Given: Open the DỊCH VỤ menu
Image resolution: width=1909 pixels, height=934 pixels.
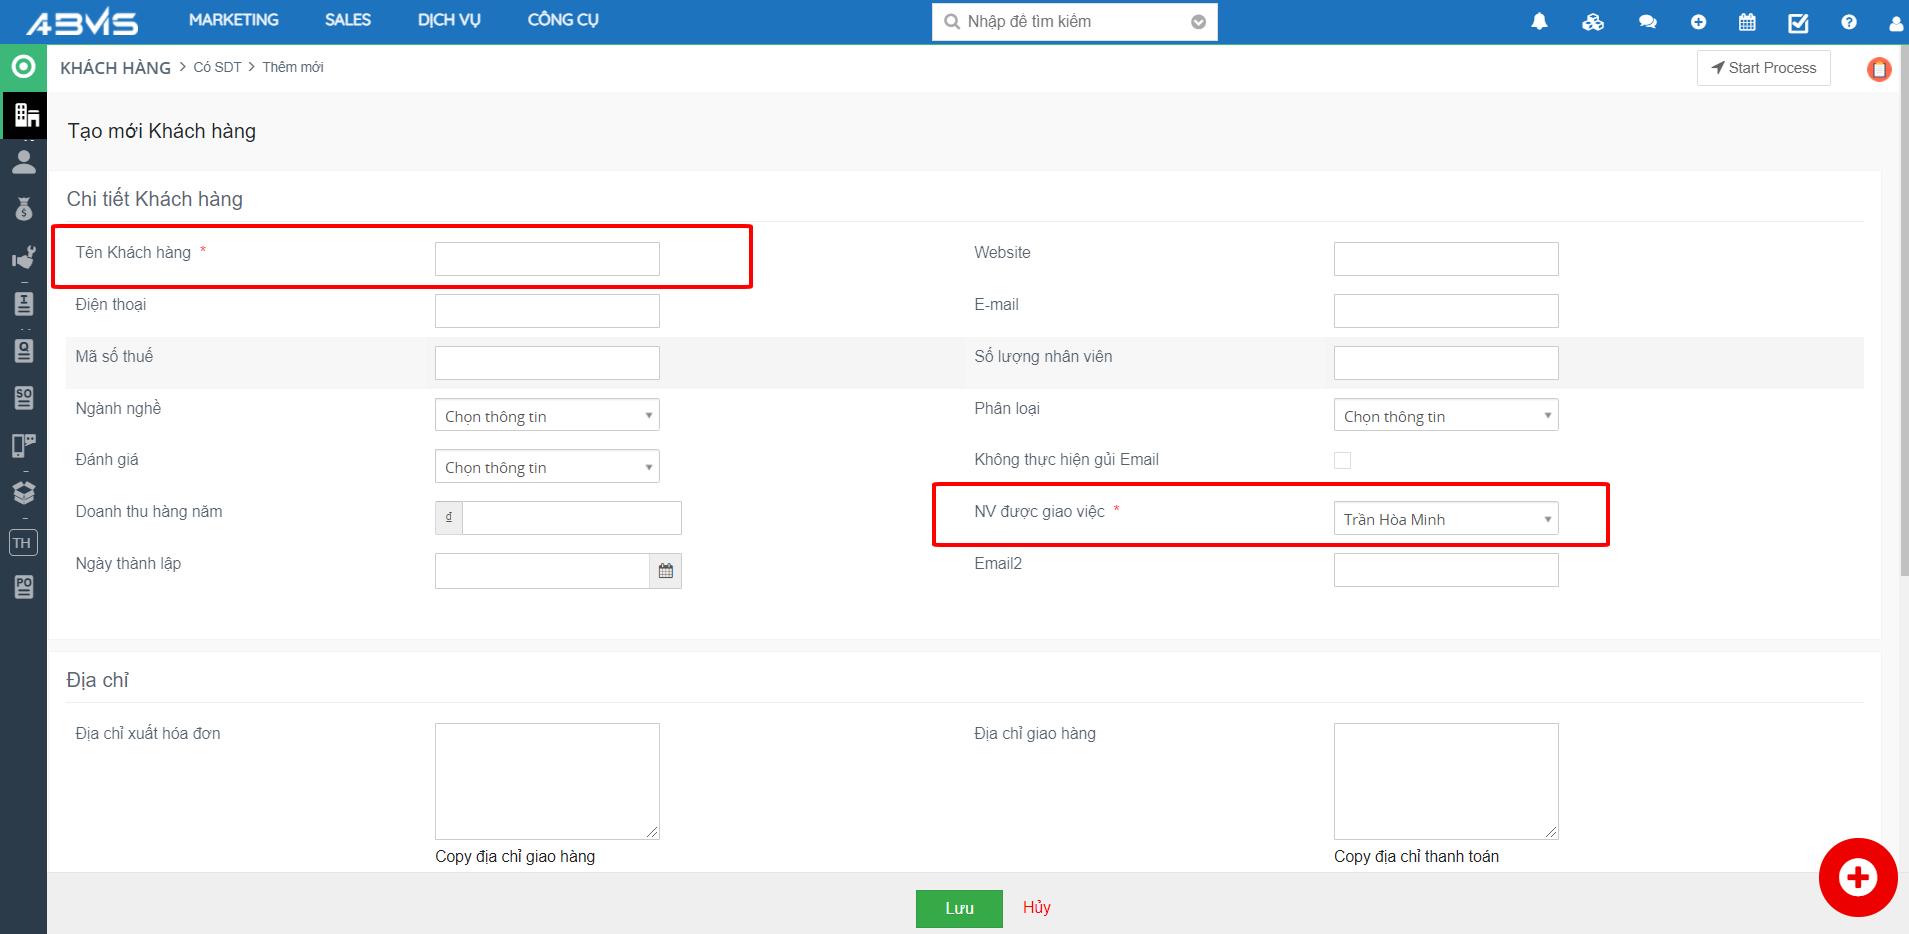Looking at the screenshot, I should click(x=449, y=20).
